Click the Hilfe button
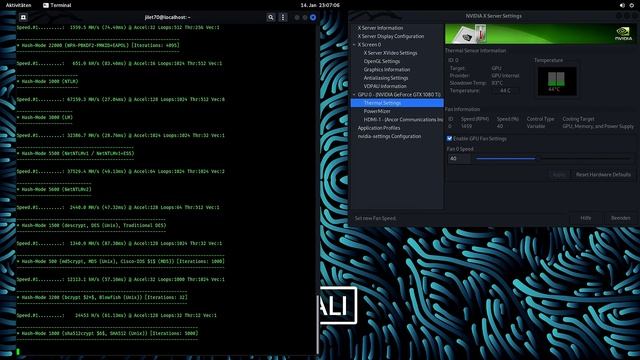This screenshot has height=360, width=640. click(586, 218)
